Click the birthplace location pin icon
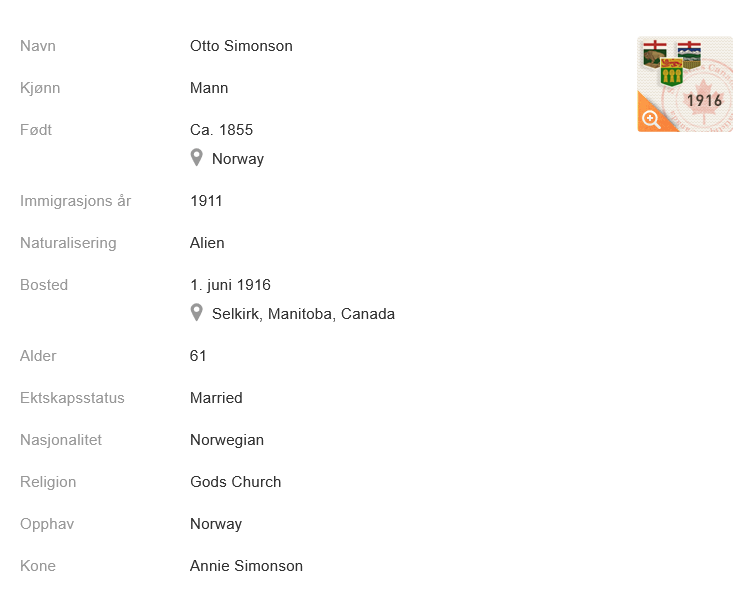This screenshot has width=753, height=599. (x=197, y=158)
